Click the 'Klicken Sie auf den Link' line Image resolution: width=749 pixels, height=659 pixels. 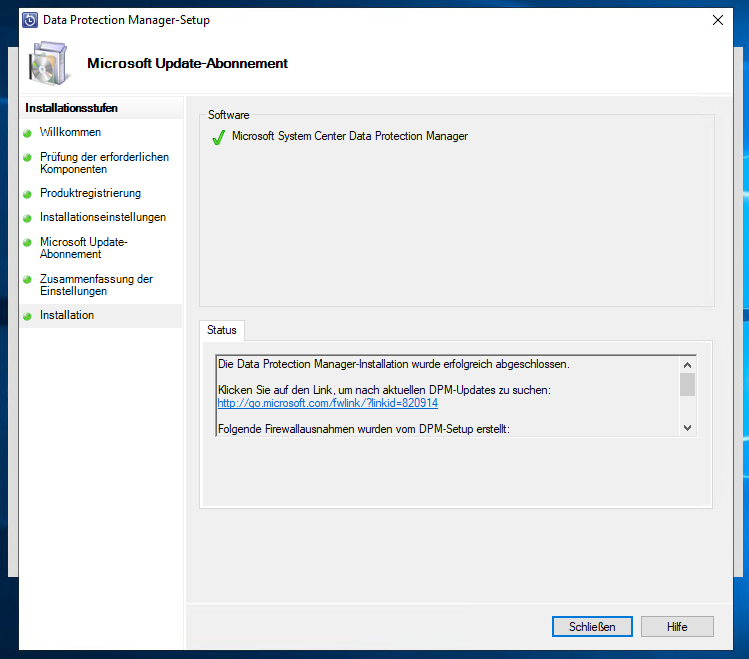coord(384,390)
